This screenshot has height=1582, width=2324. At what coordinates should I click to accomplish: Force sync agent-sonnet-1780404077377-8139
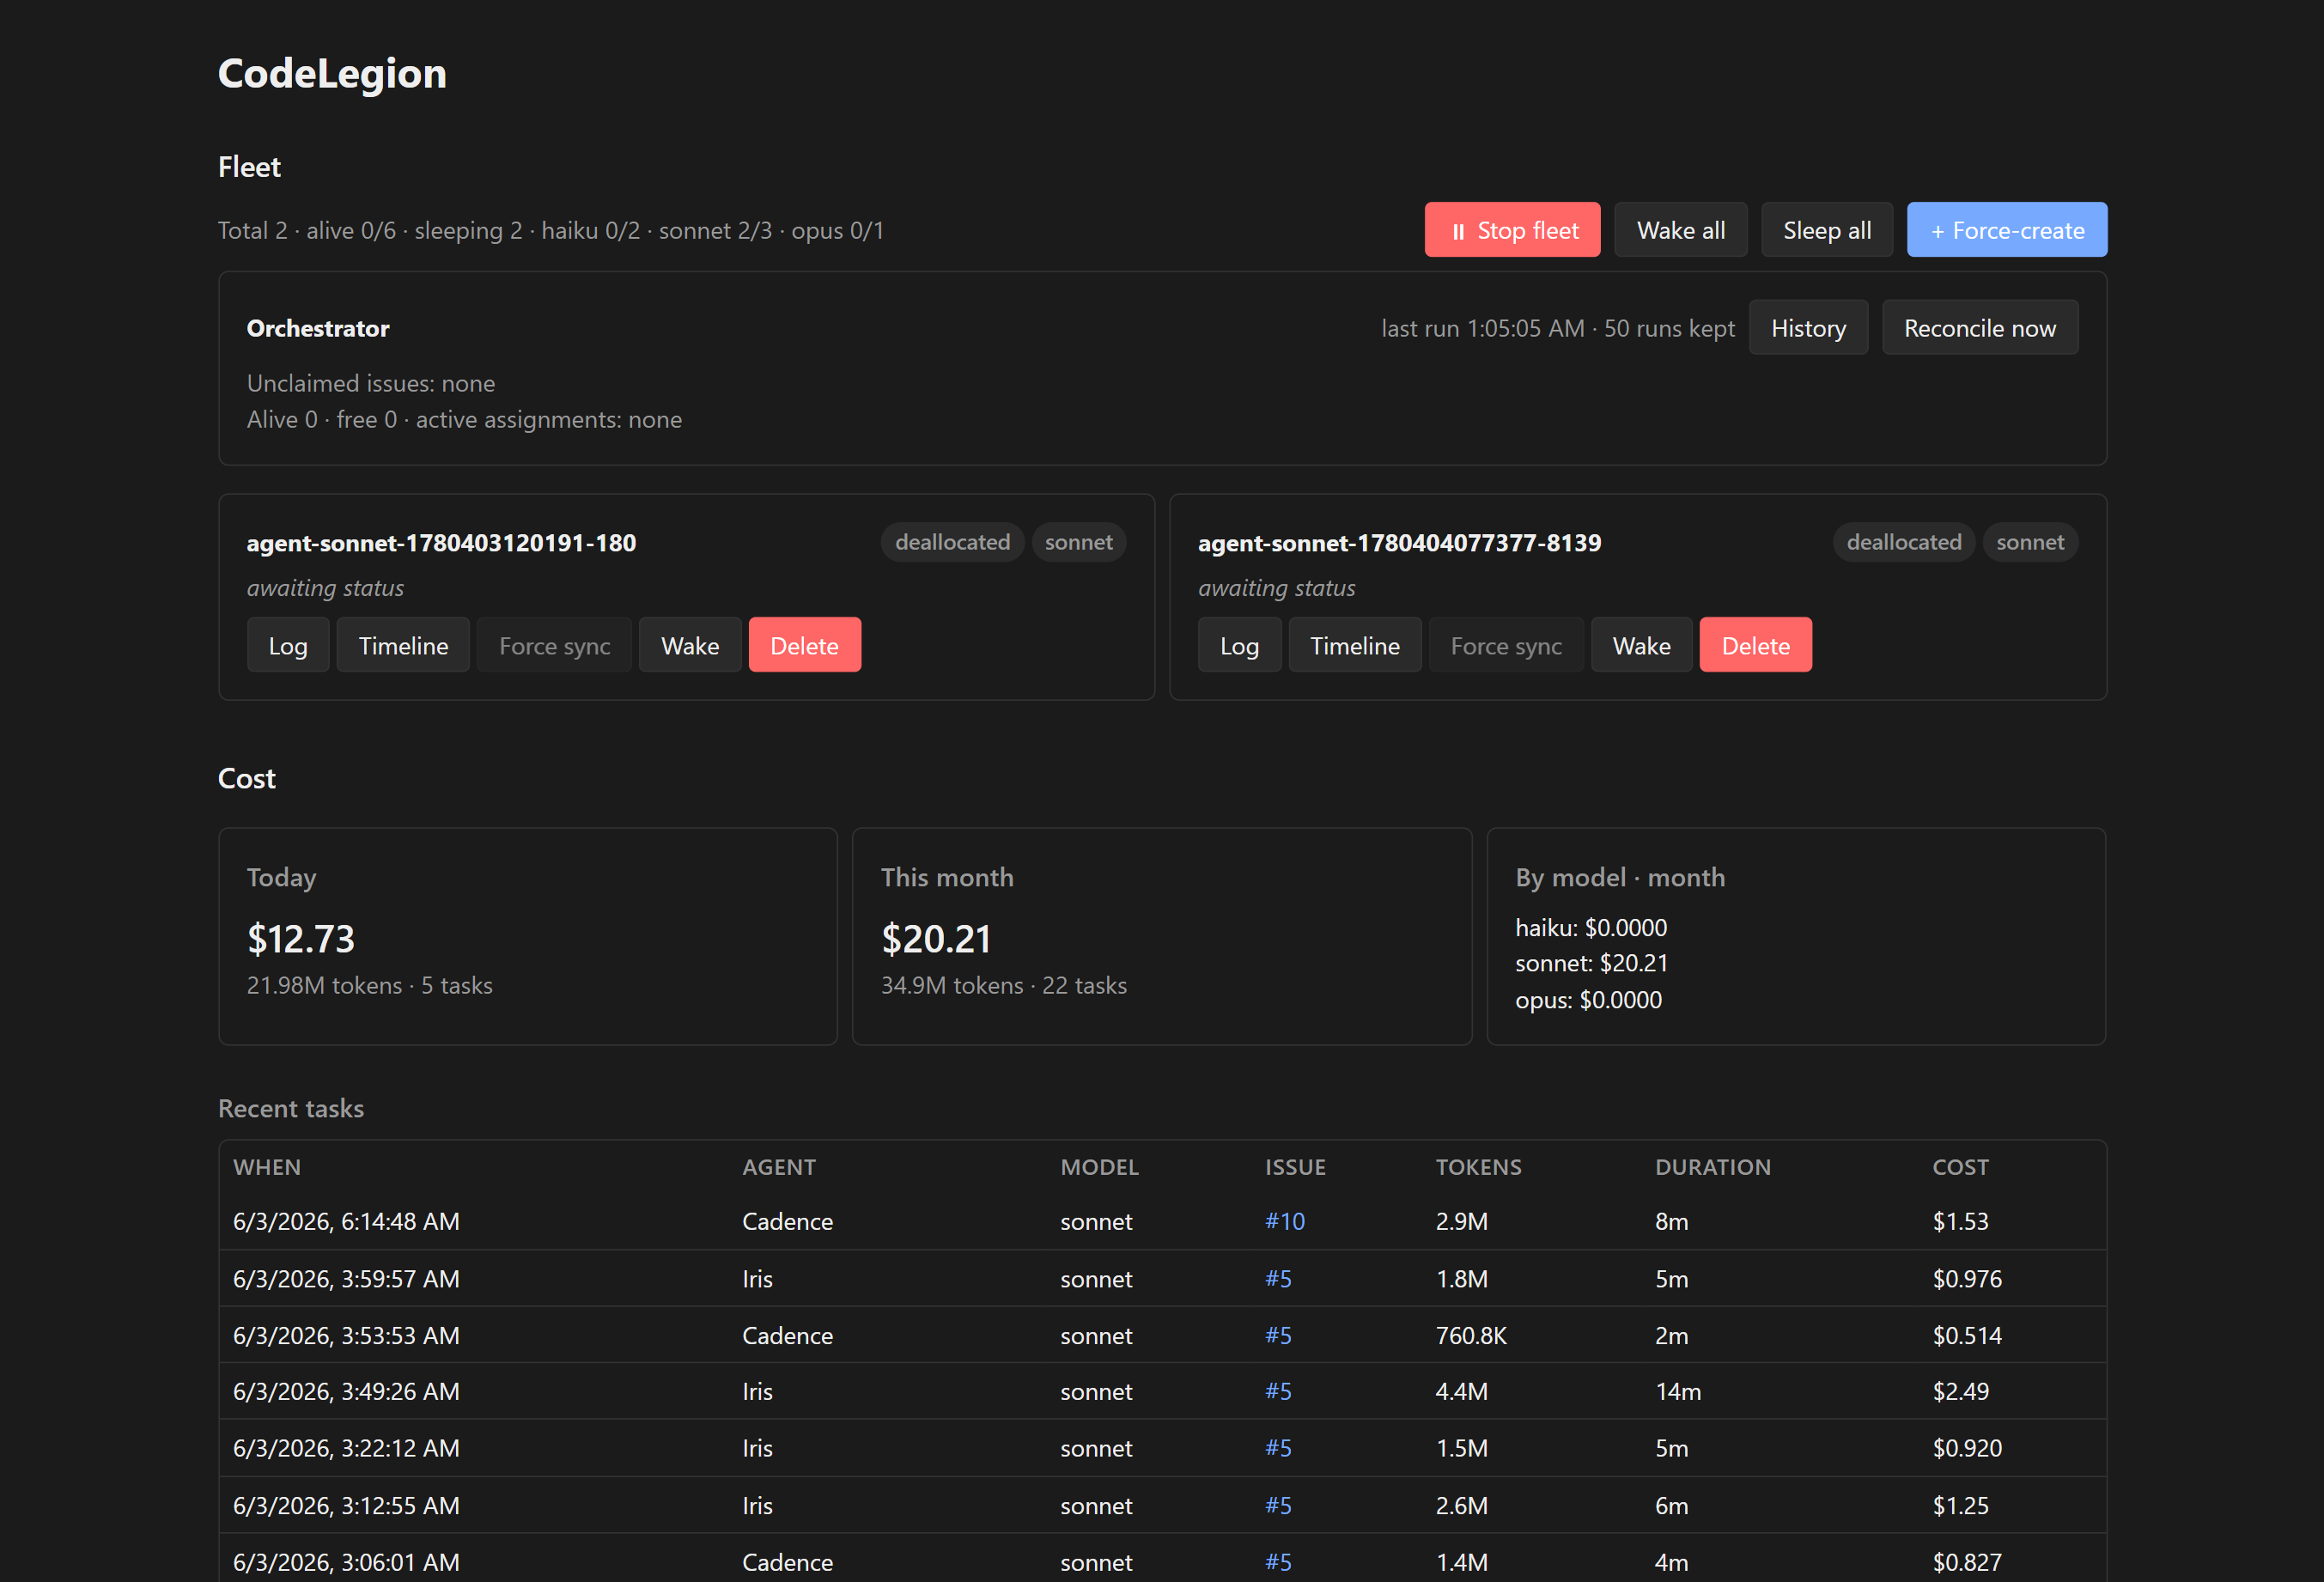(x=1506, y=645)
